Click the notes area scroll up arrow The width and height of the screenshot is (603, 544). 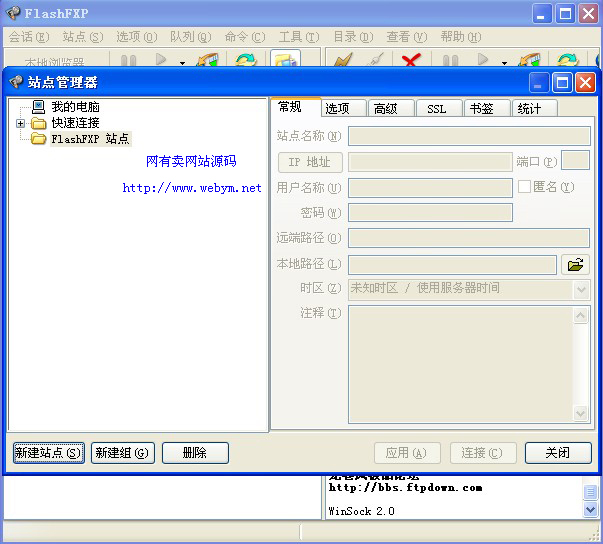580,316
